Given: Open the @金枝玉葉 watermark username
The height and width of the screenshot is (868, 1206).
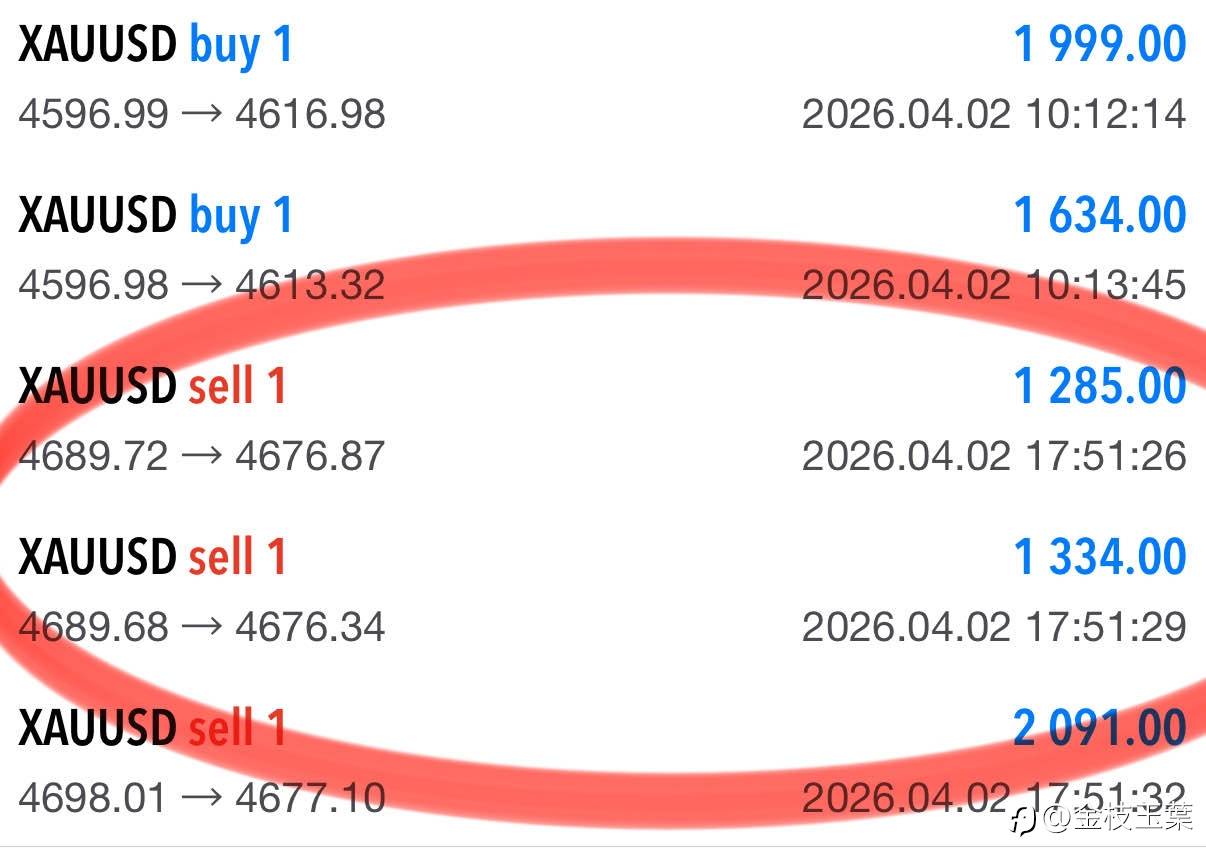Looking at the screenshot, I should click(x=1118, y=820).
